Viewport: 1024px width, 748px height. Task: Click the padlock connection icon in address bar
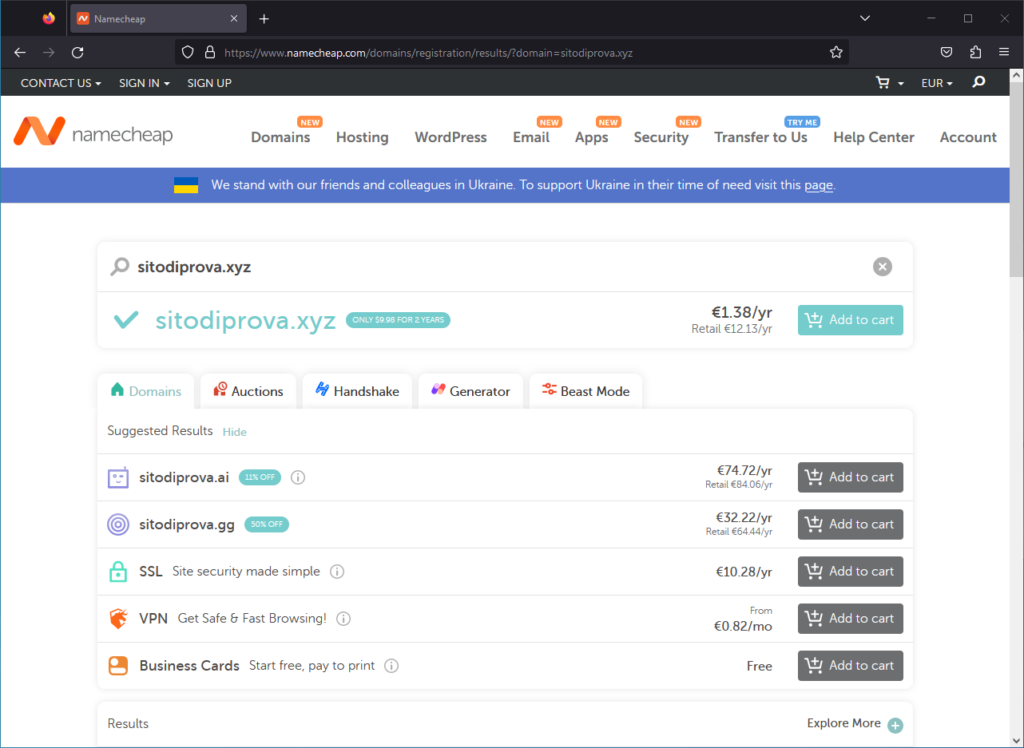click(x=210, y=52)
